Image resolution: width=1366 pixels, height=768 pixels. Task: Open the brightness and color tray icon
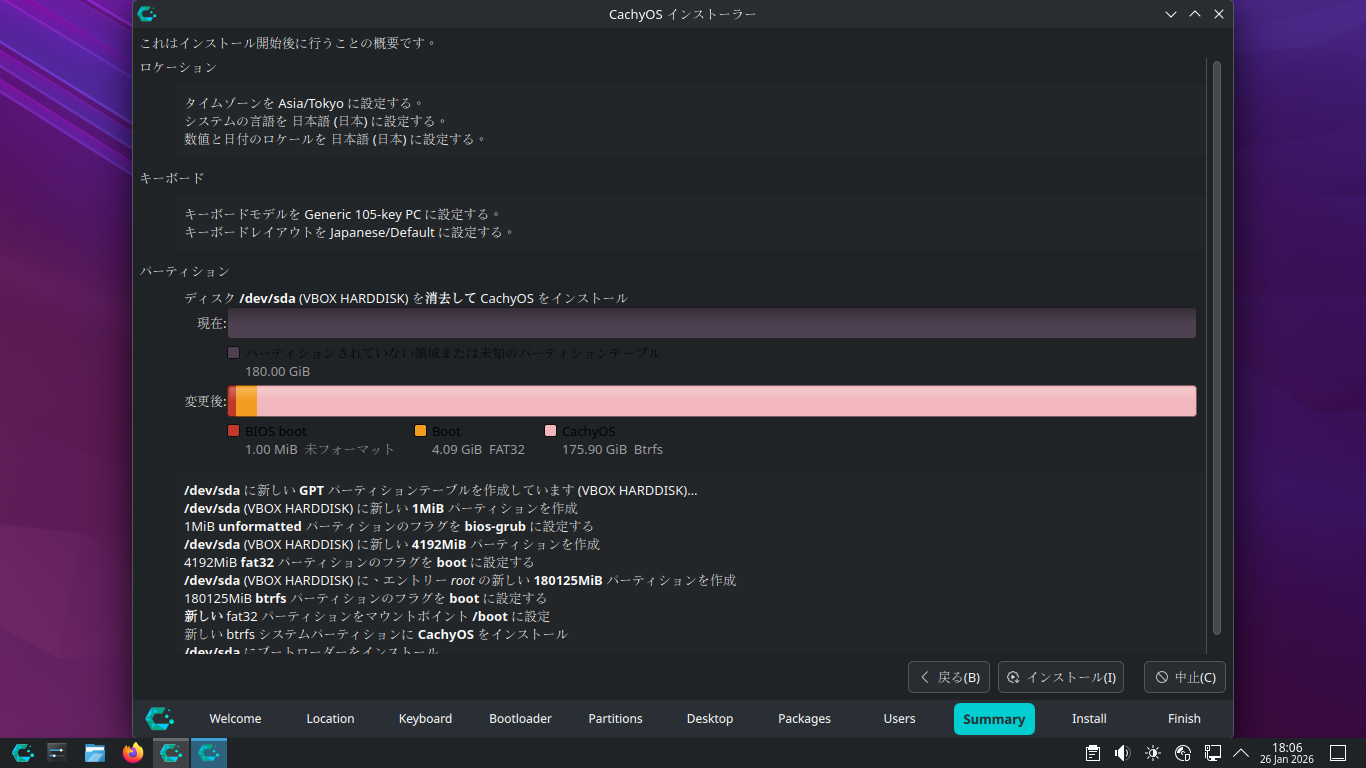[x=1153, y=753]
